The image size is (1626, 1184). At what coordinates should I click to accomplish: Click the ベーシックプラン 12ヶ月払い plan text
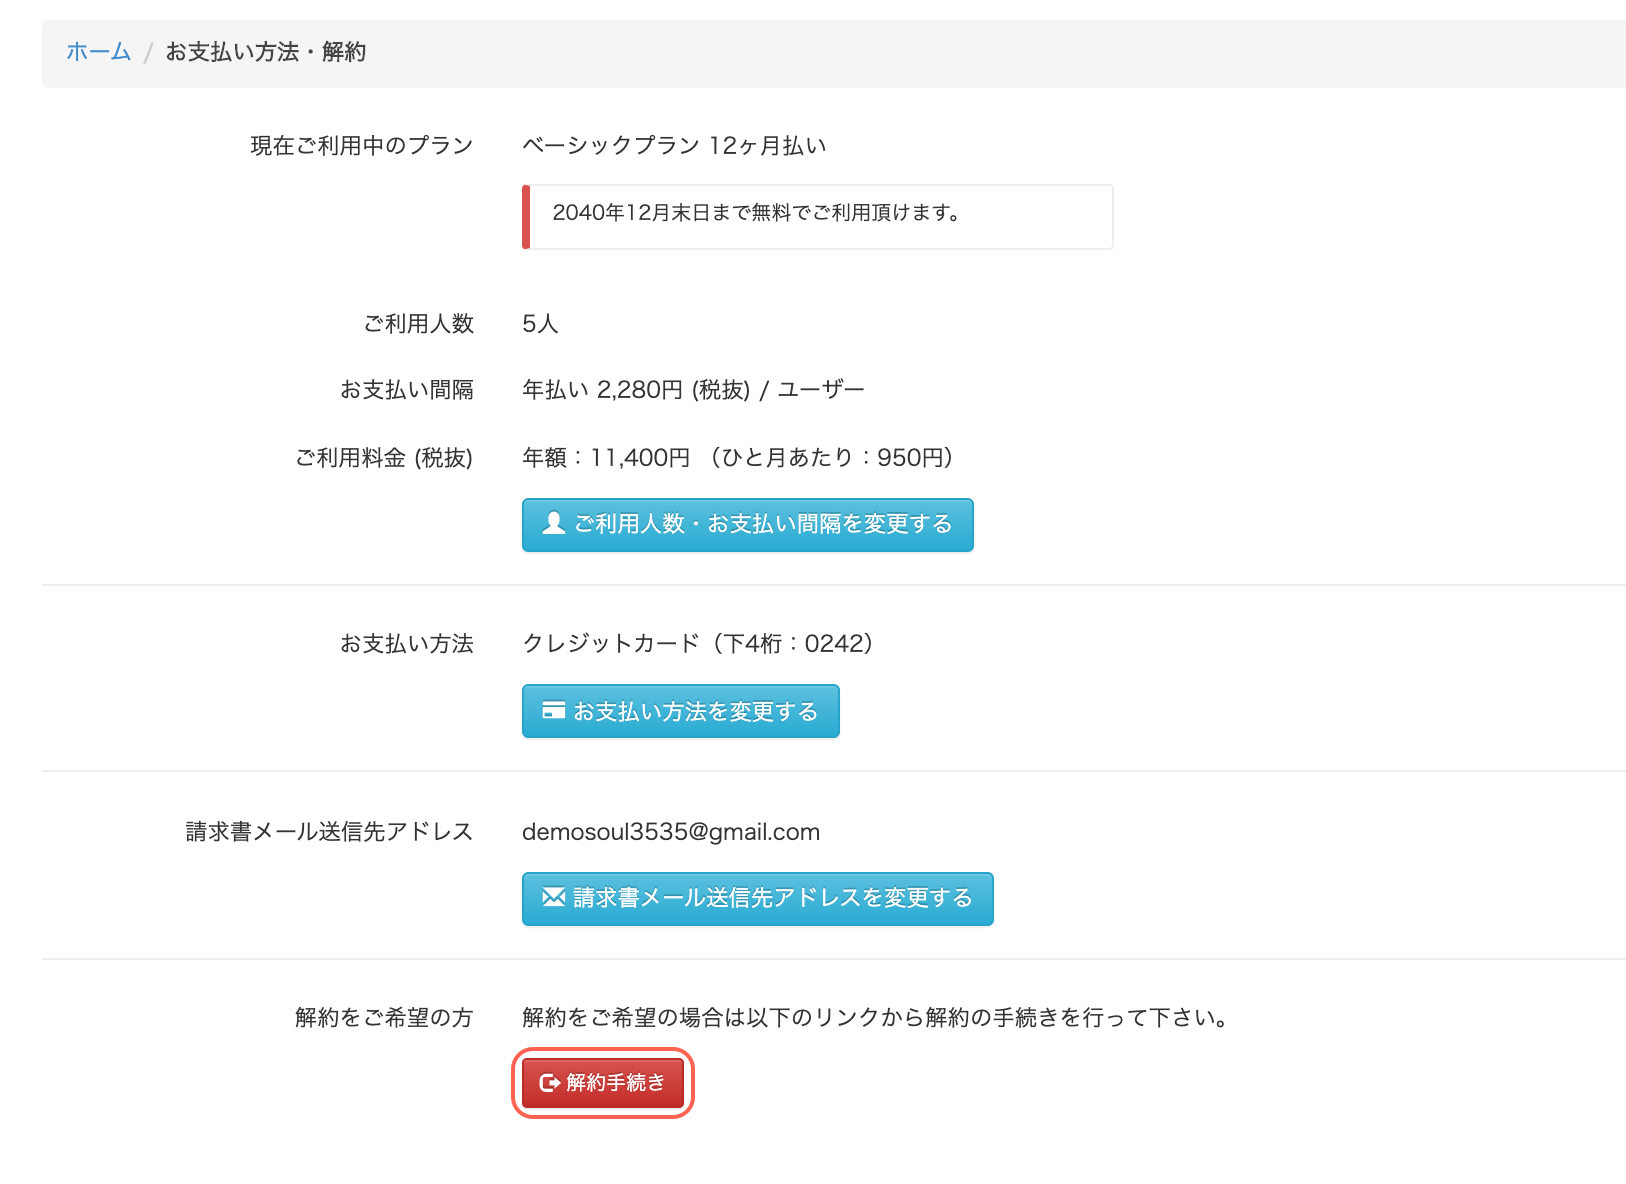pos(674,146)
